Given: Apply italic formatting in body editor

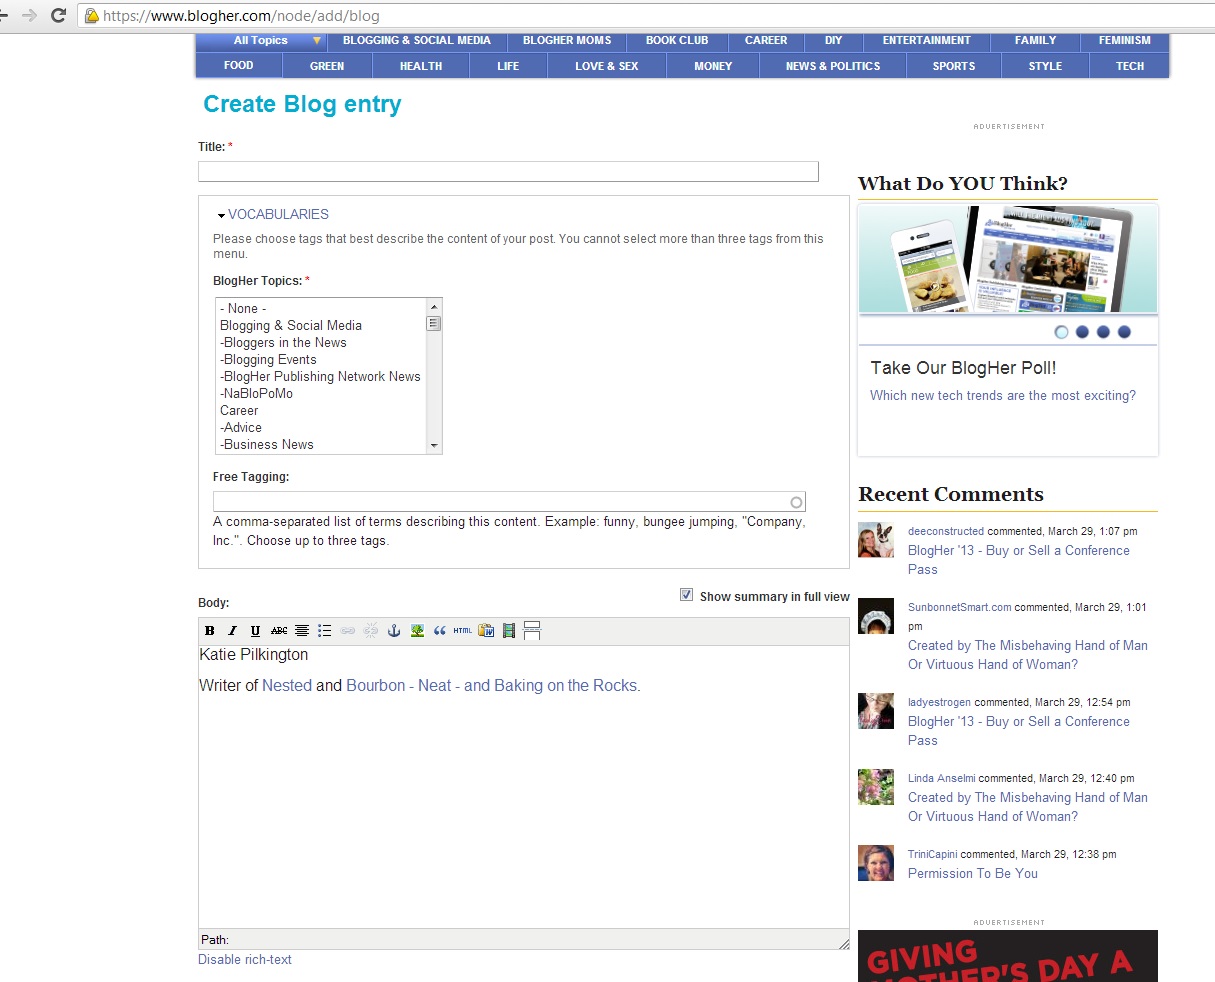Looking at the screenshot, I should click(x=232, y=631).
